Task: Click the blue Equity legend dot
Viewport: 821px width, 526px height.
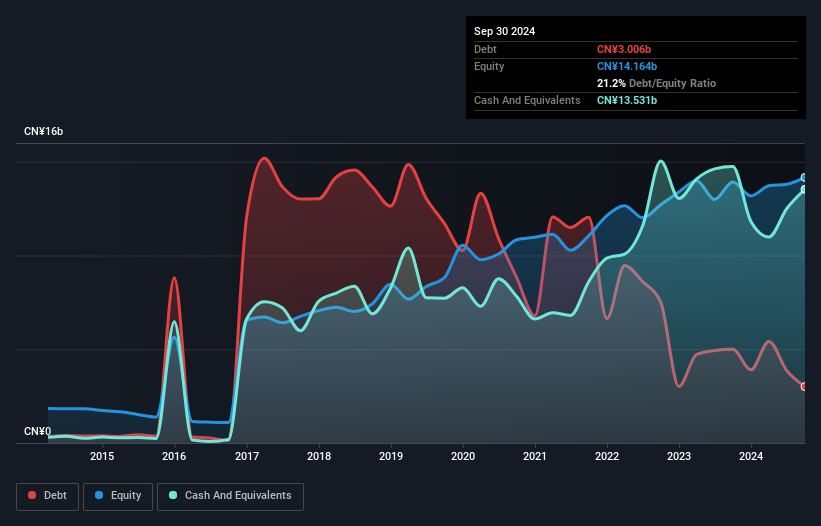Action: pos(99,495)
